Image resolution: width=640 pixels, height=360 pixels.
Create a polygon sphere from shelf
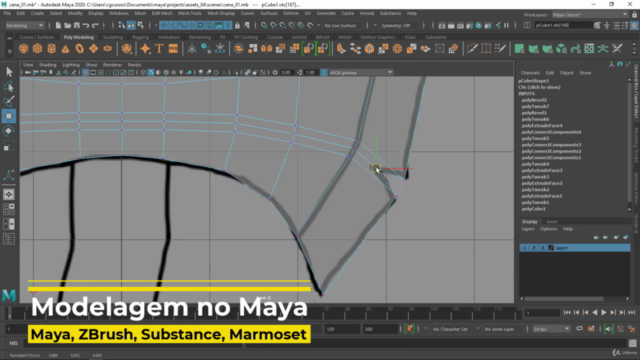(x=24, y=49)
